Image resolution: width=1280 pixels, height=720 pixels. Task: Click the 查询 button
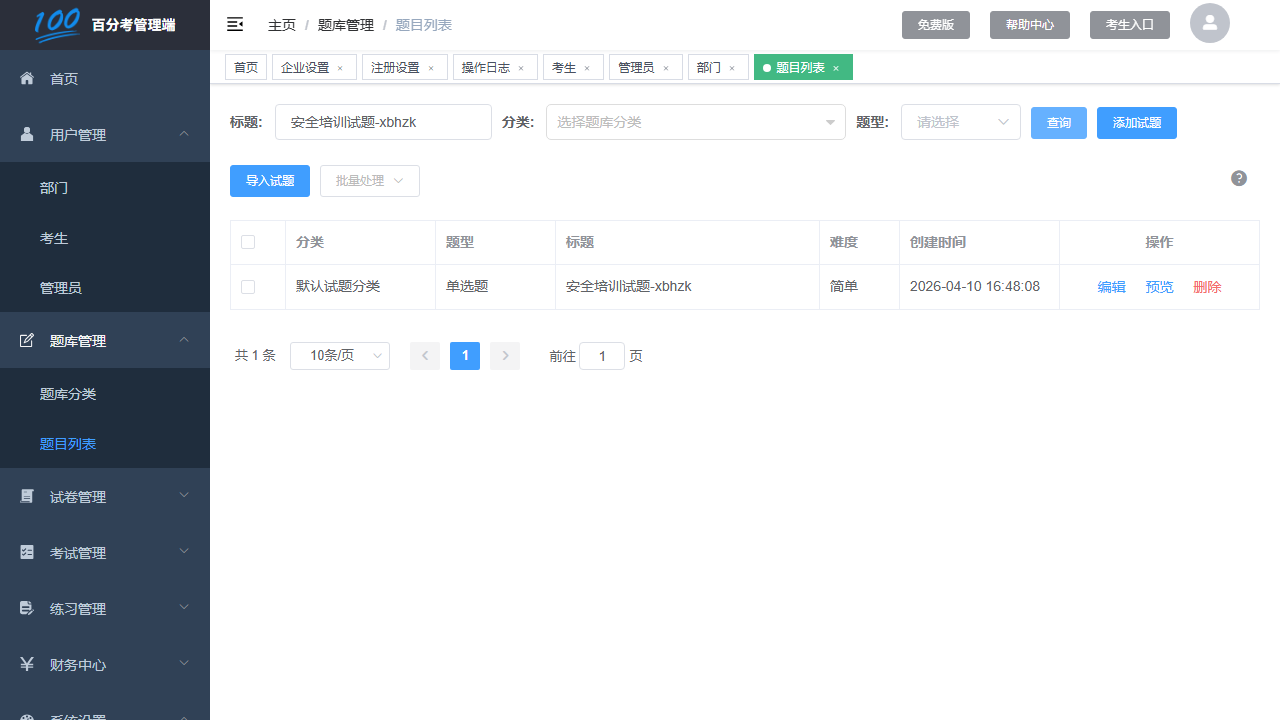(1059, 123)
